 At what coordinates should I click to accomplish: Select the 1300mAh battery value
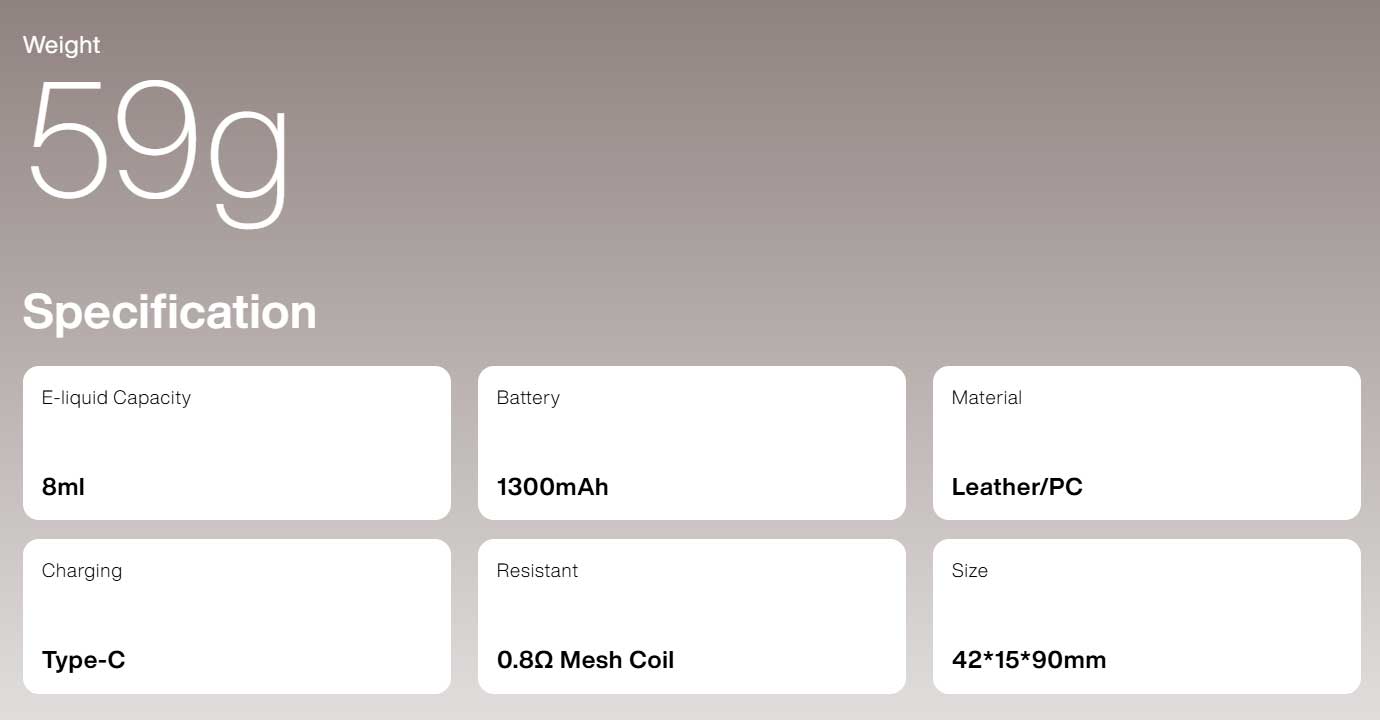pos(552,487)
